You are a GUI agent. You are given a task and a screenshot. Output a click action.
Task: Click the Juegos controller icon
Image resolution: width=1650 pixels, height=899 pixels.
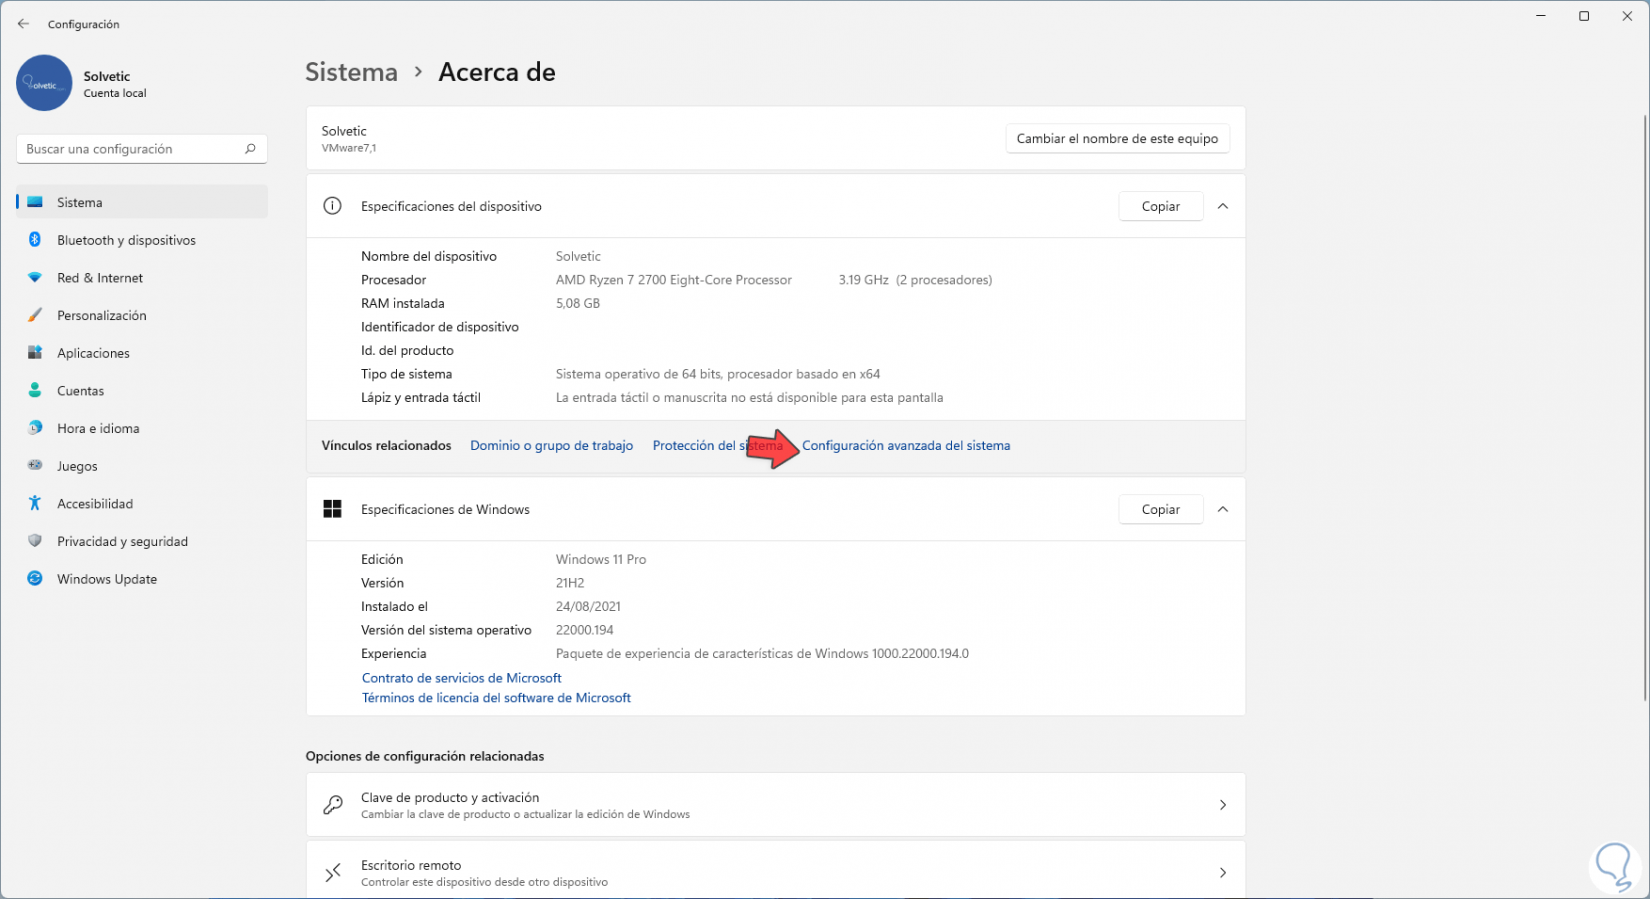[35, 466]
